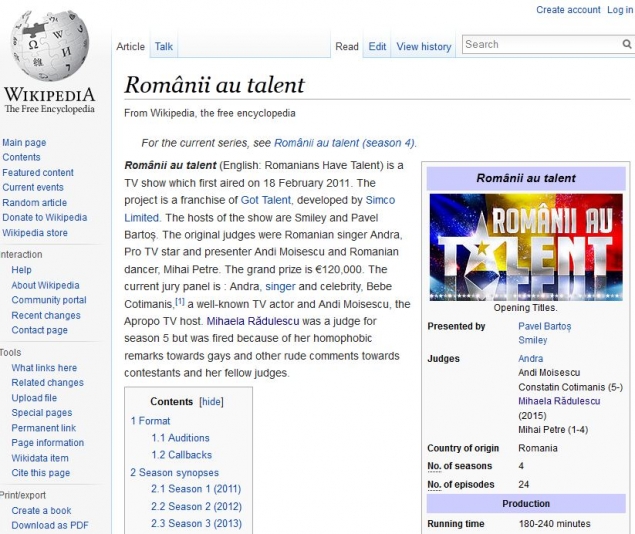Select the Read tab
Viewport: 635px width, 534px height.
tap(347, 47)
